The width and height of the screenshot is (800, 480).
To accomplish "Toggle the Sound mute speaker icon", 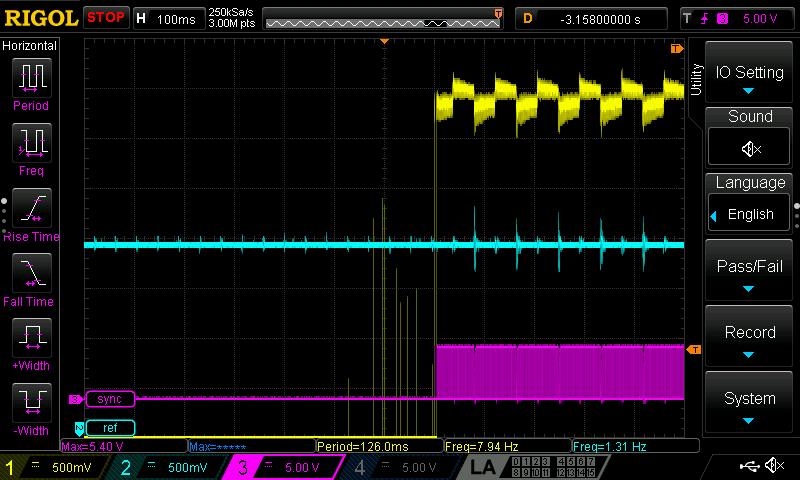I will tap(750, 148).
